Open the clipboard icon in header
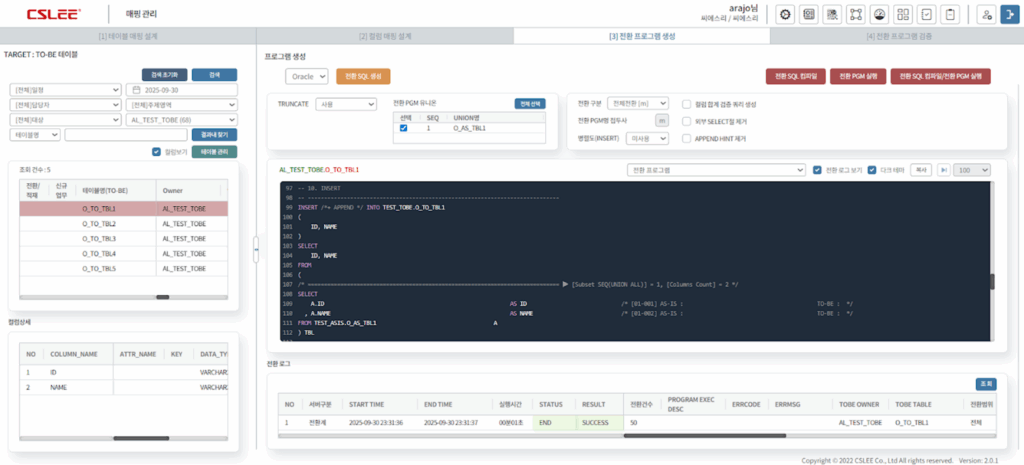1024x465 pixels. [950, 15]
